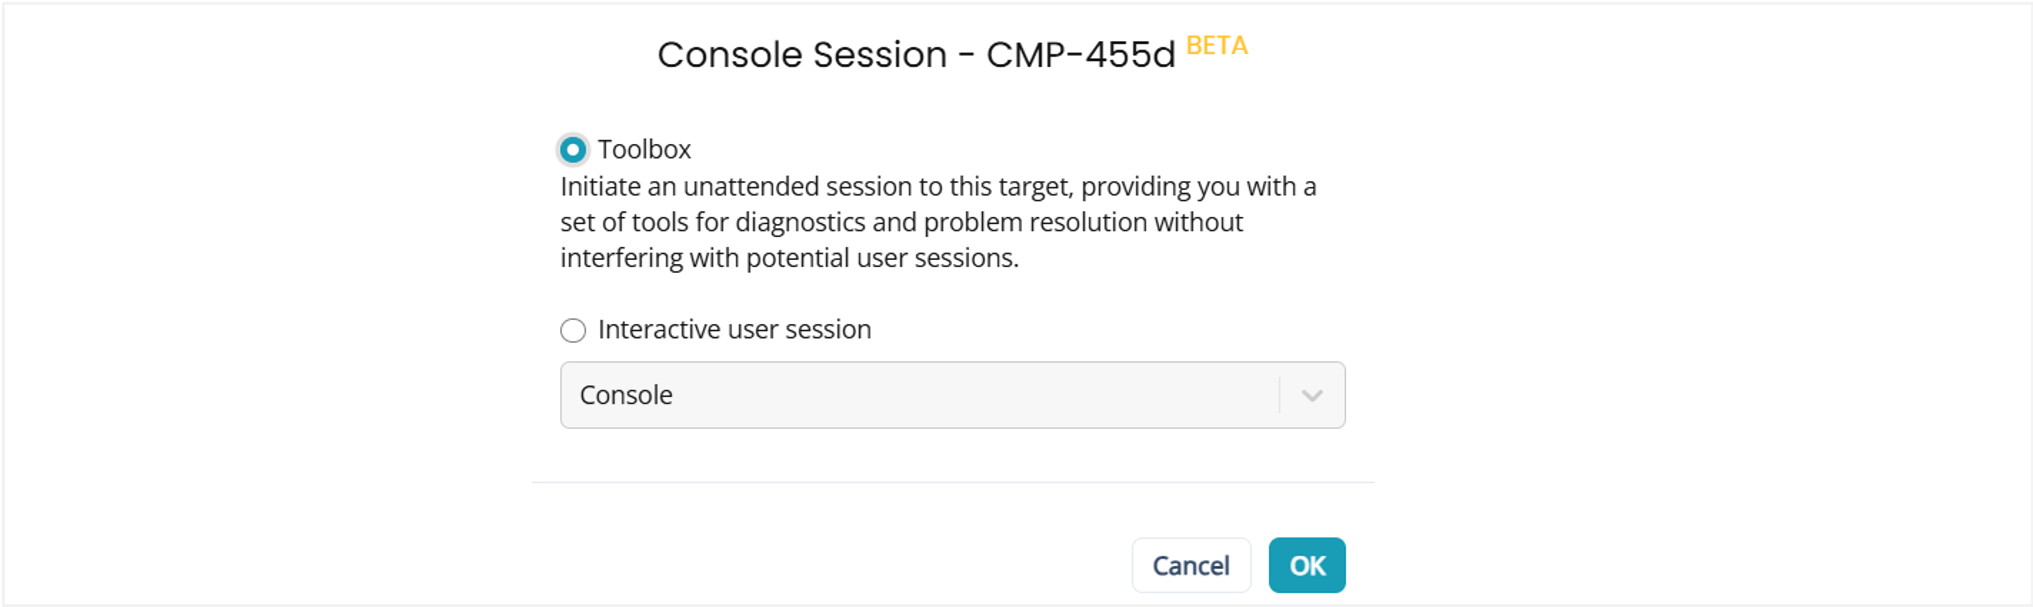
Task: Click the yellow BETA badge
Action: click(x=1216, y=46)
